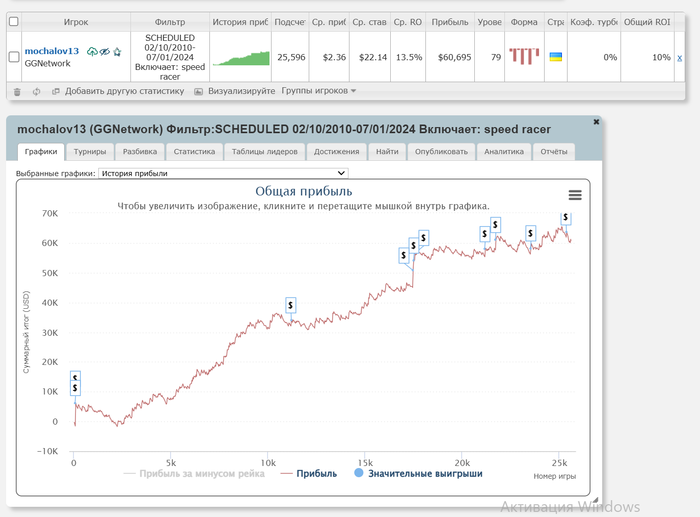Expand the Группы игроков dropdown
Image resolution: width=700 pixels, height=517 pixels.
pyautogui.click(x=318, y=91)
